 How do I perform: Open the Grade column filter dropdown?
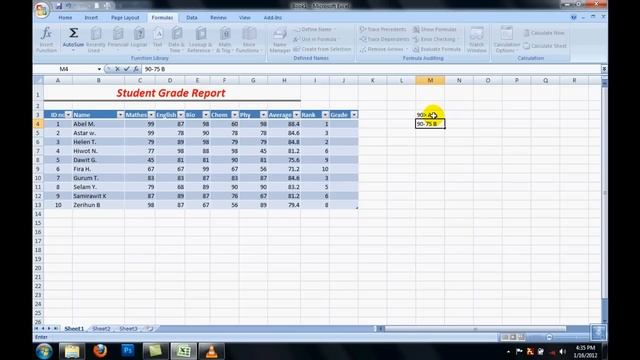coord(354,115)
